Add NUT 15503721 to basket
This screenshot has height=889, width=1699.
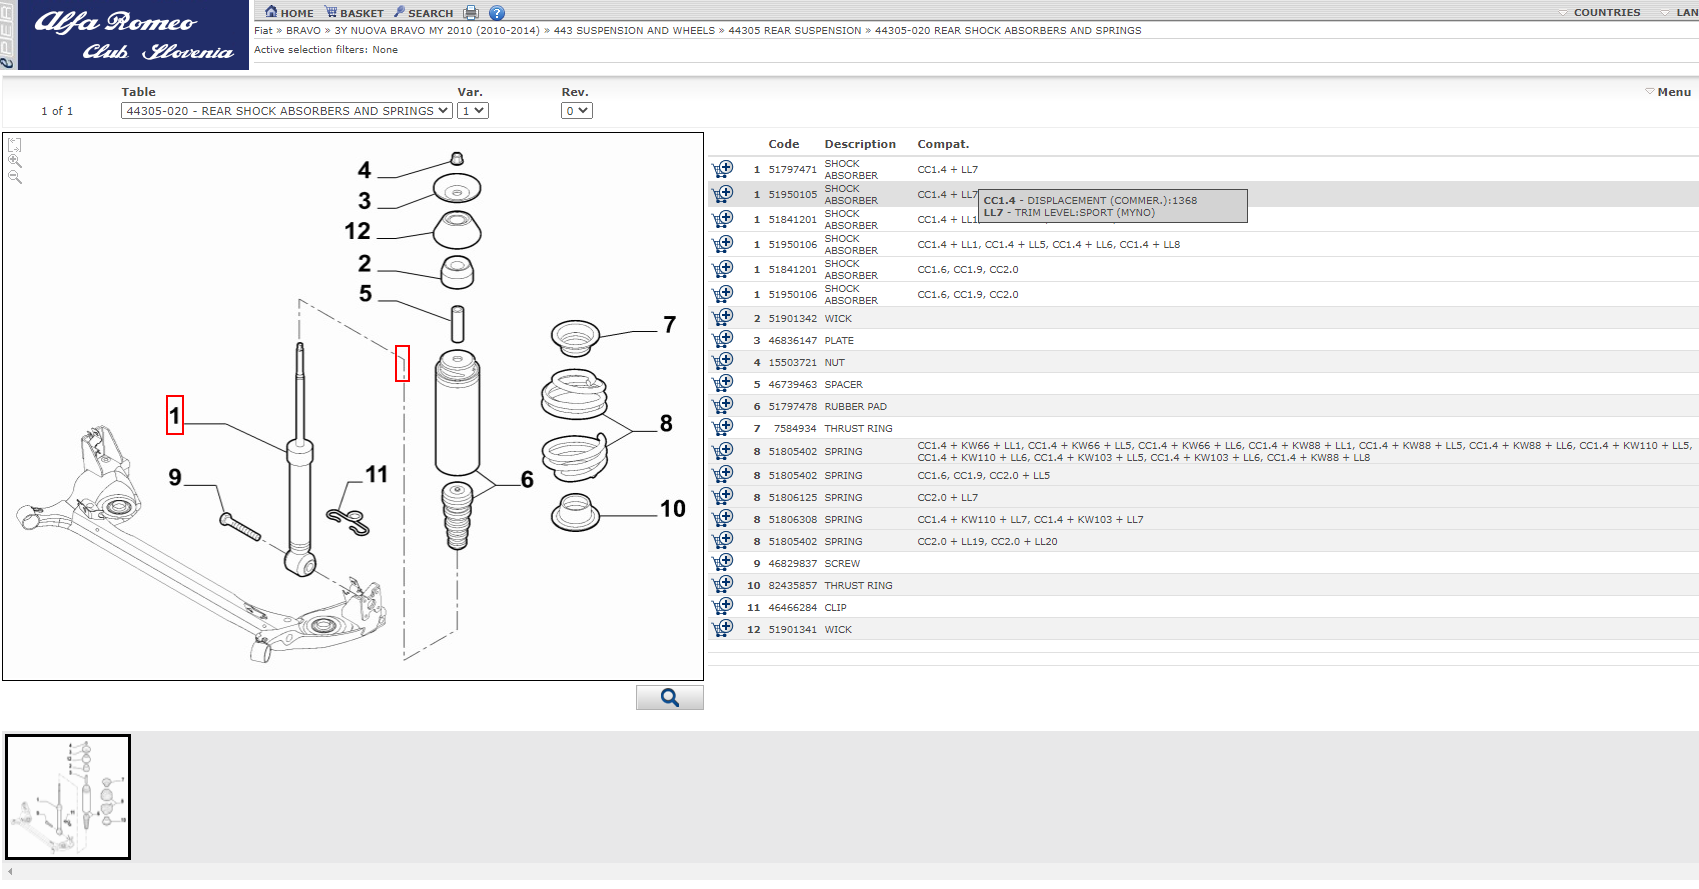tap(723, 362)
